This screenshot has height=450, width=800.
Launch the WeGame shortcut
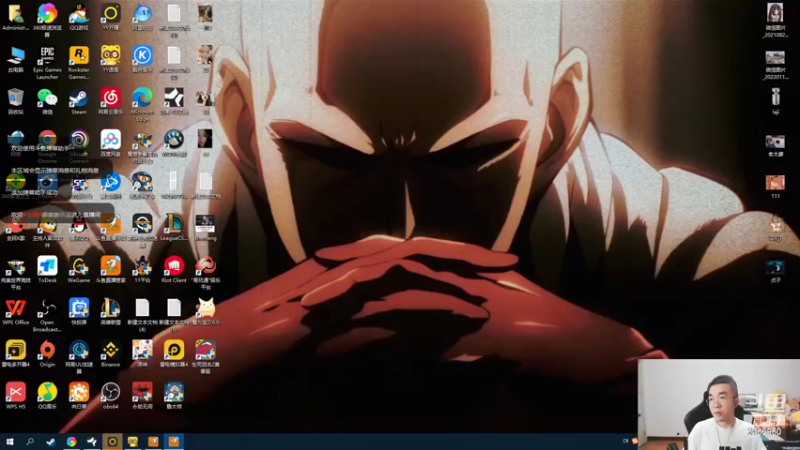[x=79, y=269]
